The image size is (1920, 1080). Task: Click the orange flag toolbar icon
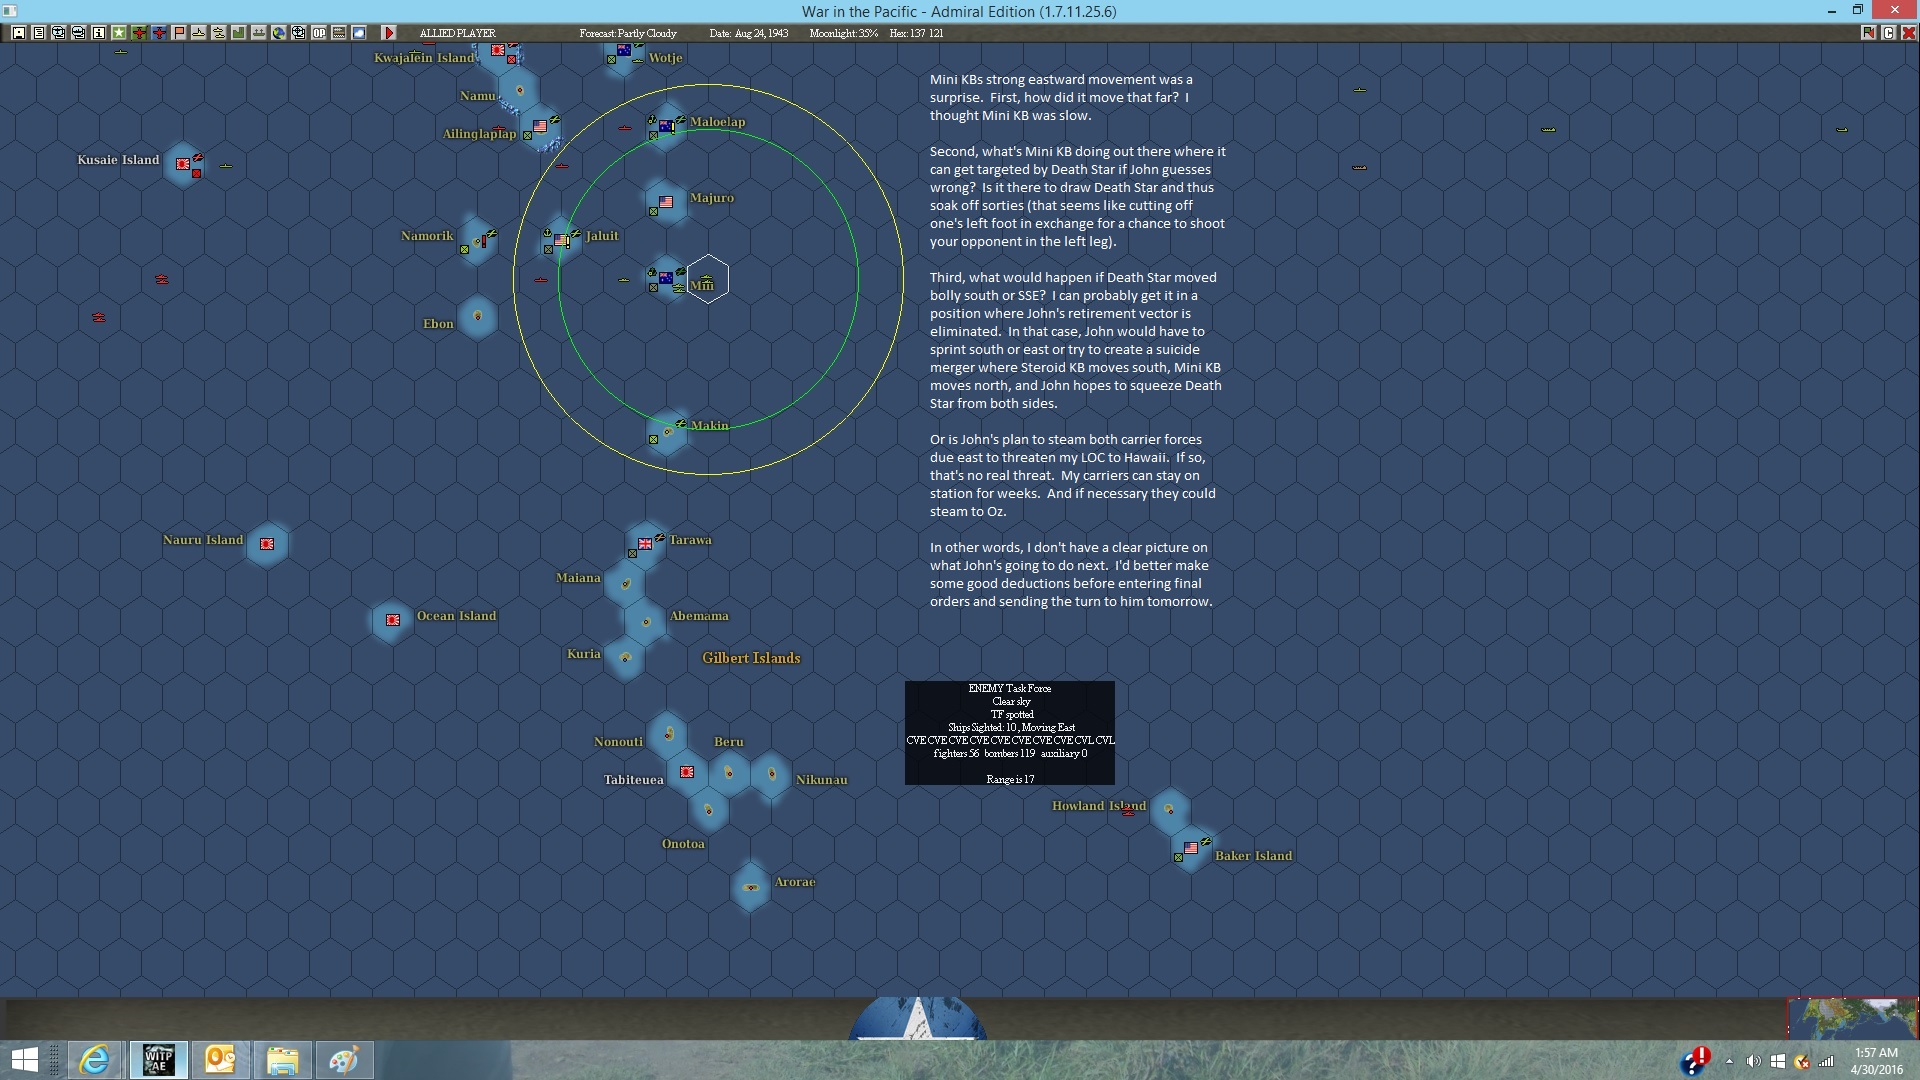point(179,33)
